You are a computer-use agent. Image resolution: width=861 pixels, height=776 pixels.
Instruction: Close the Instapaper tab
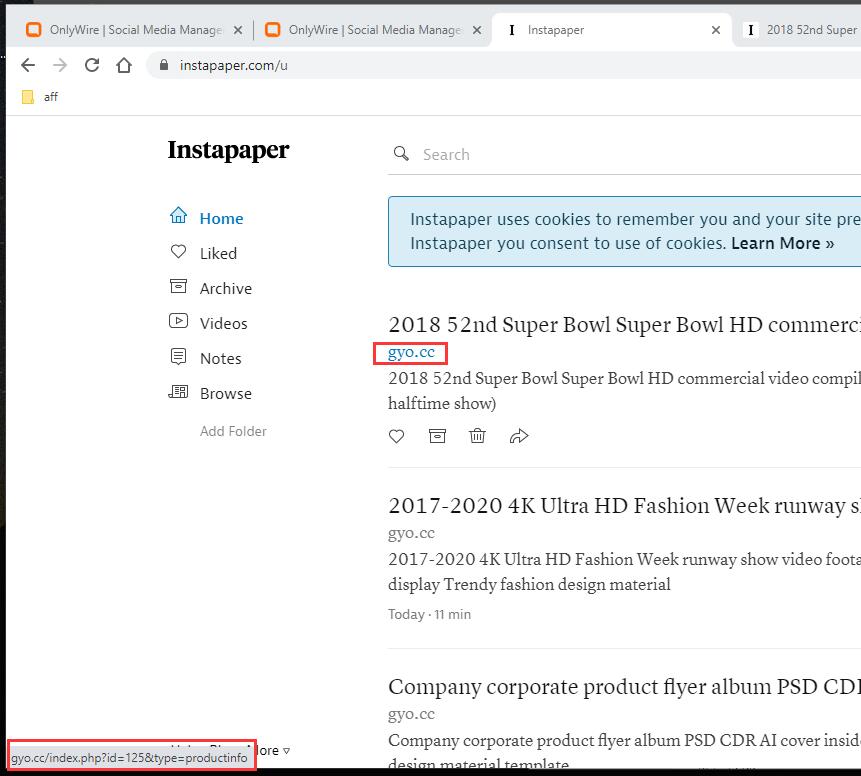coord(715,30)
